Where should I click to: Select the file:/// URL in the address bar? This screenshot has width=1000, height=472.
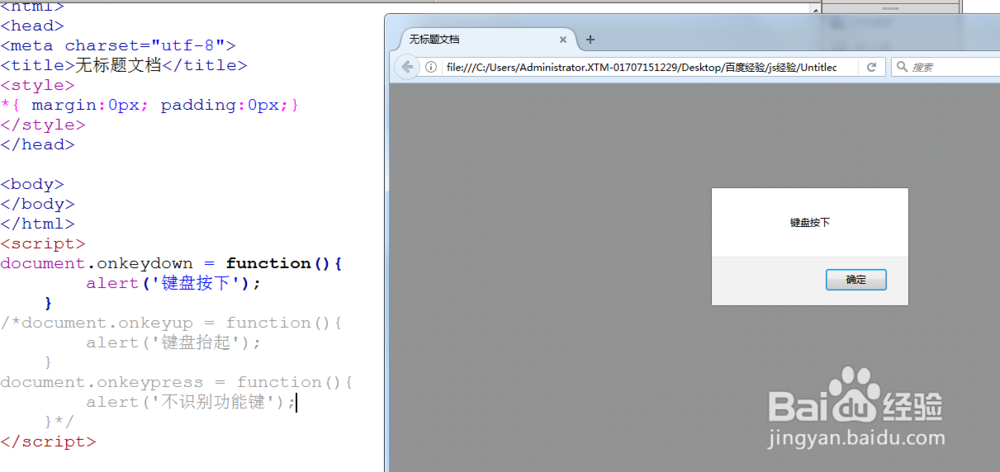[x=642, y=67]
